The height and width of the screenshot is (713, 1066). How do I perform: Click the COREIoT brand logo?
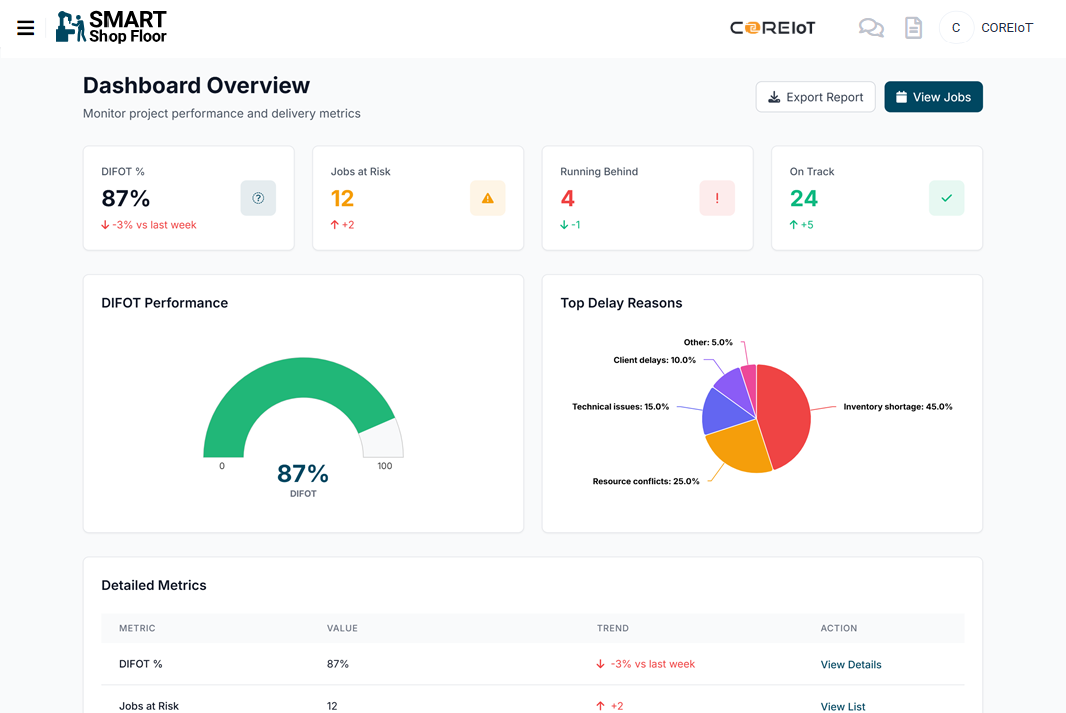coord(773,28)
